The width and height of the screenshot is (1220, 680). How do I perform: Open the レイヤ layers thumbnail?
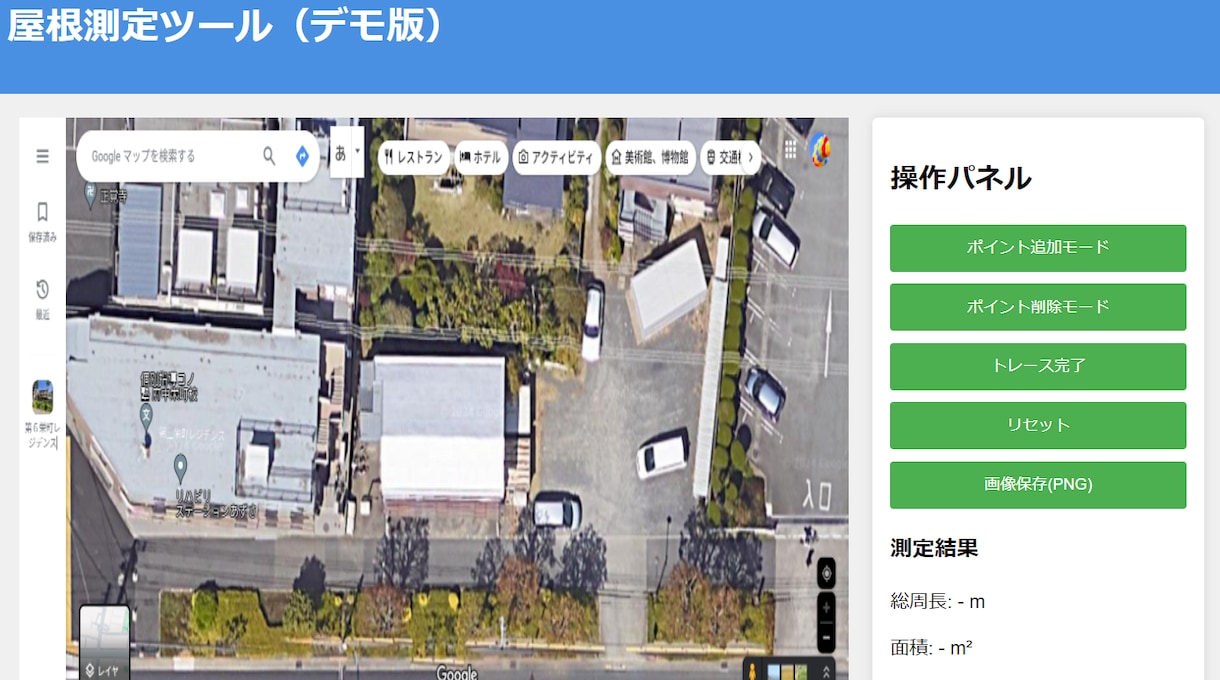105,642
